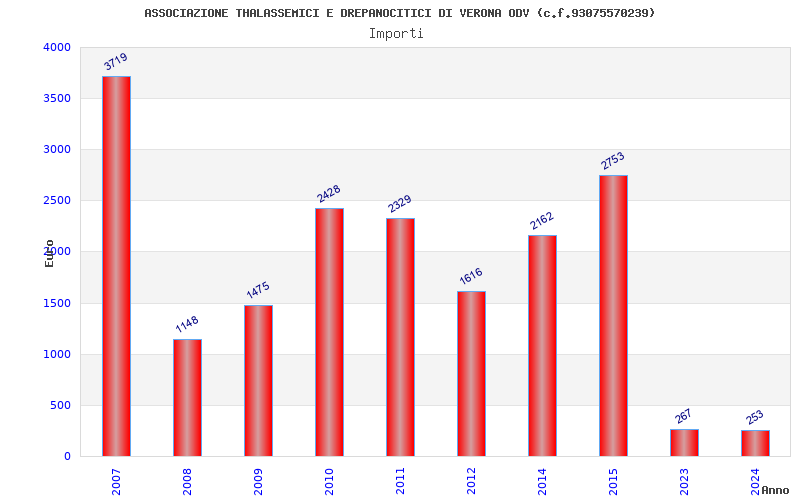The height and width of the screenshot is (500, 800).
Task: Click the y-axis tick label 2500
Action: [x=57, y=201]
